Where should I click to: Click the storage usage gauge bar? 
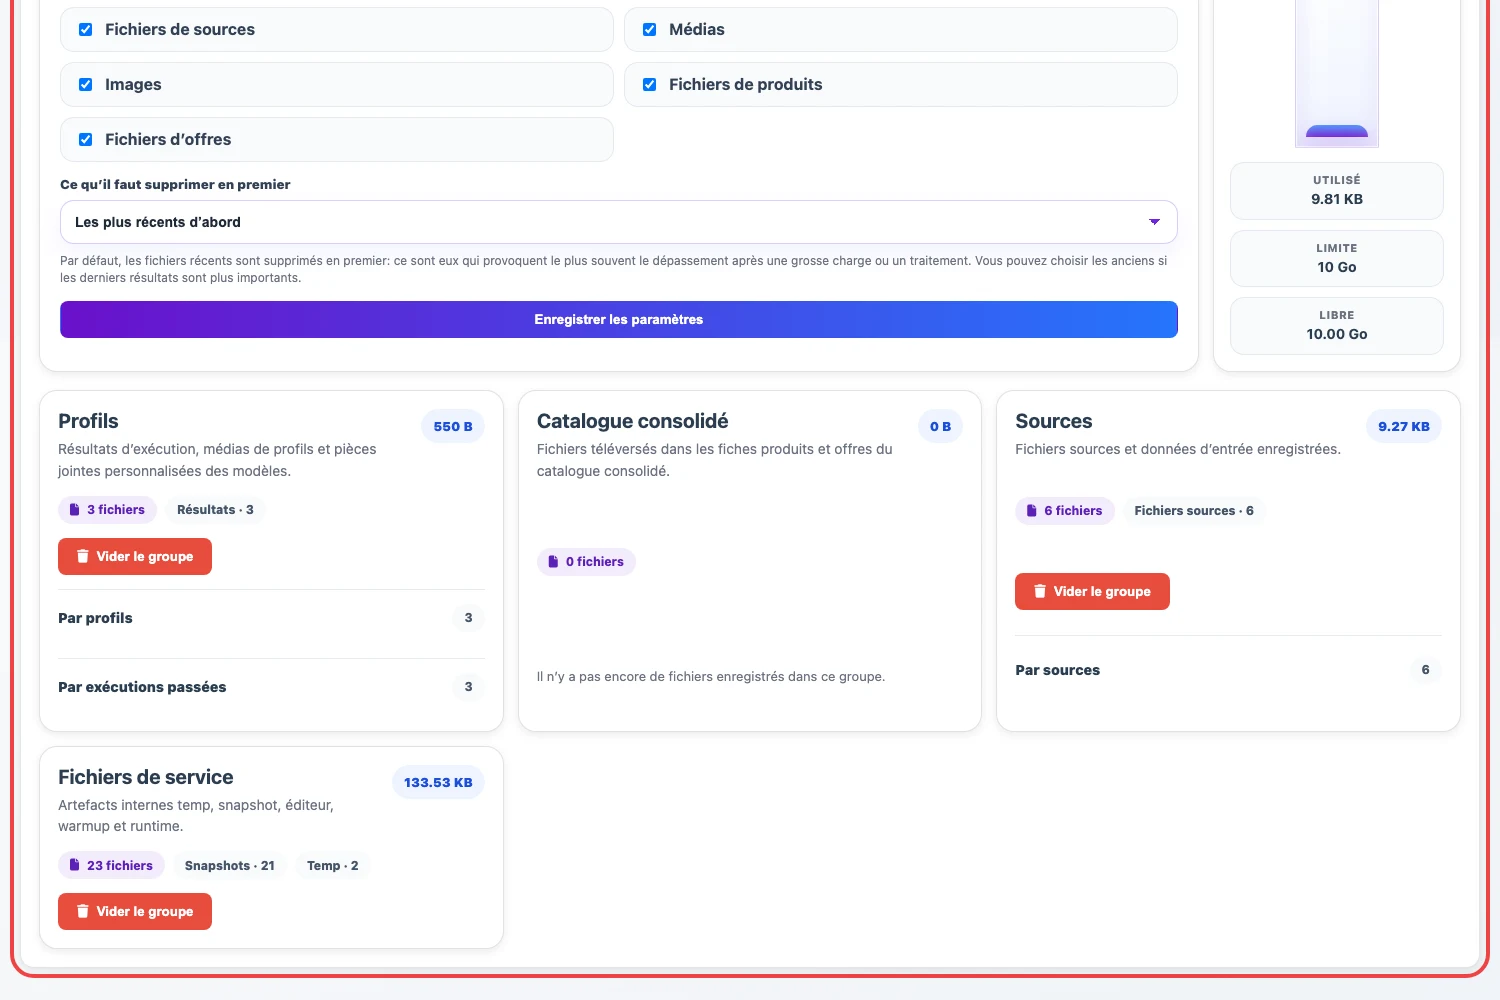tap(1337, 72)
